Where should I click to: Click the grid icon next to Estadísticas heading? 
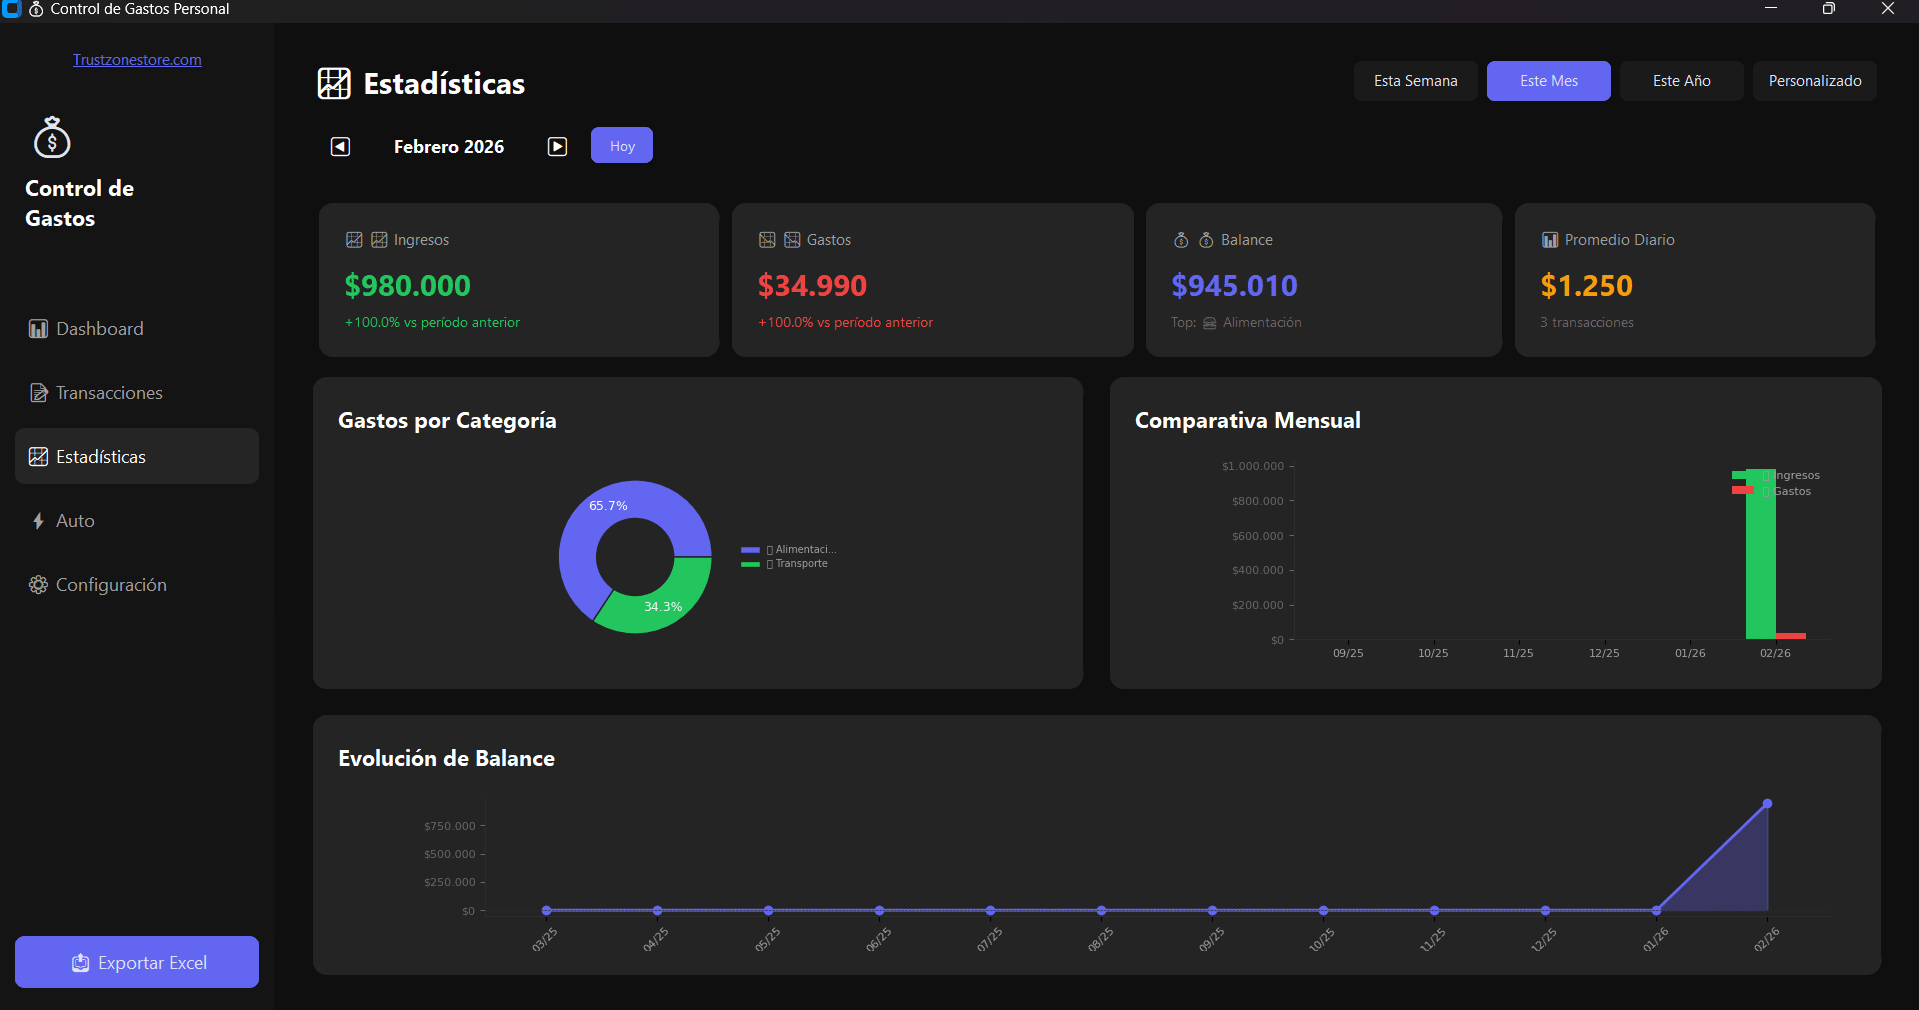pyautogui.click(x=334, y=83)
